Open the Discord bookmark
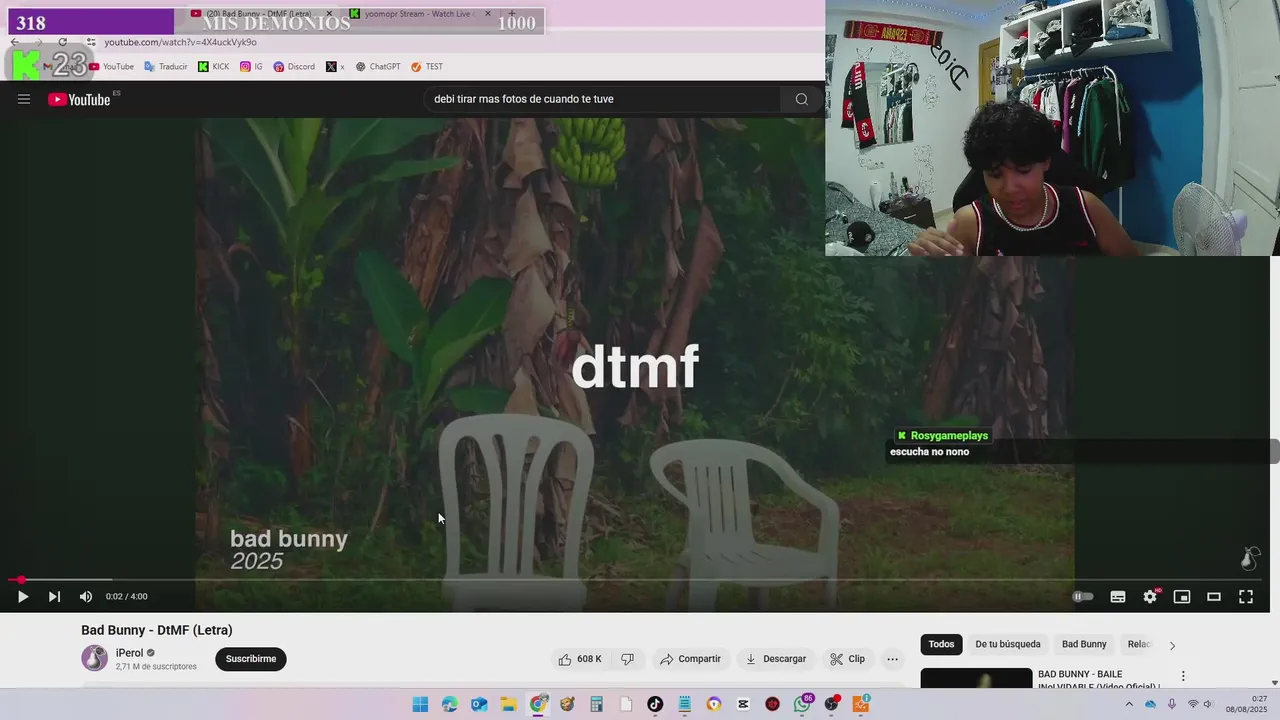The image size is (1280, 720). coord(294,67)
